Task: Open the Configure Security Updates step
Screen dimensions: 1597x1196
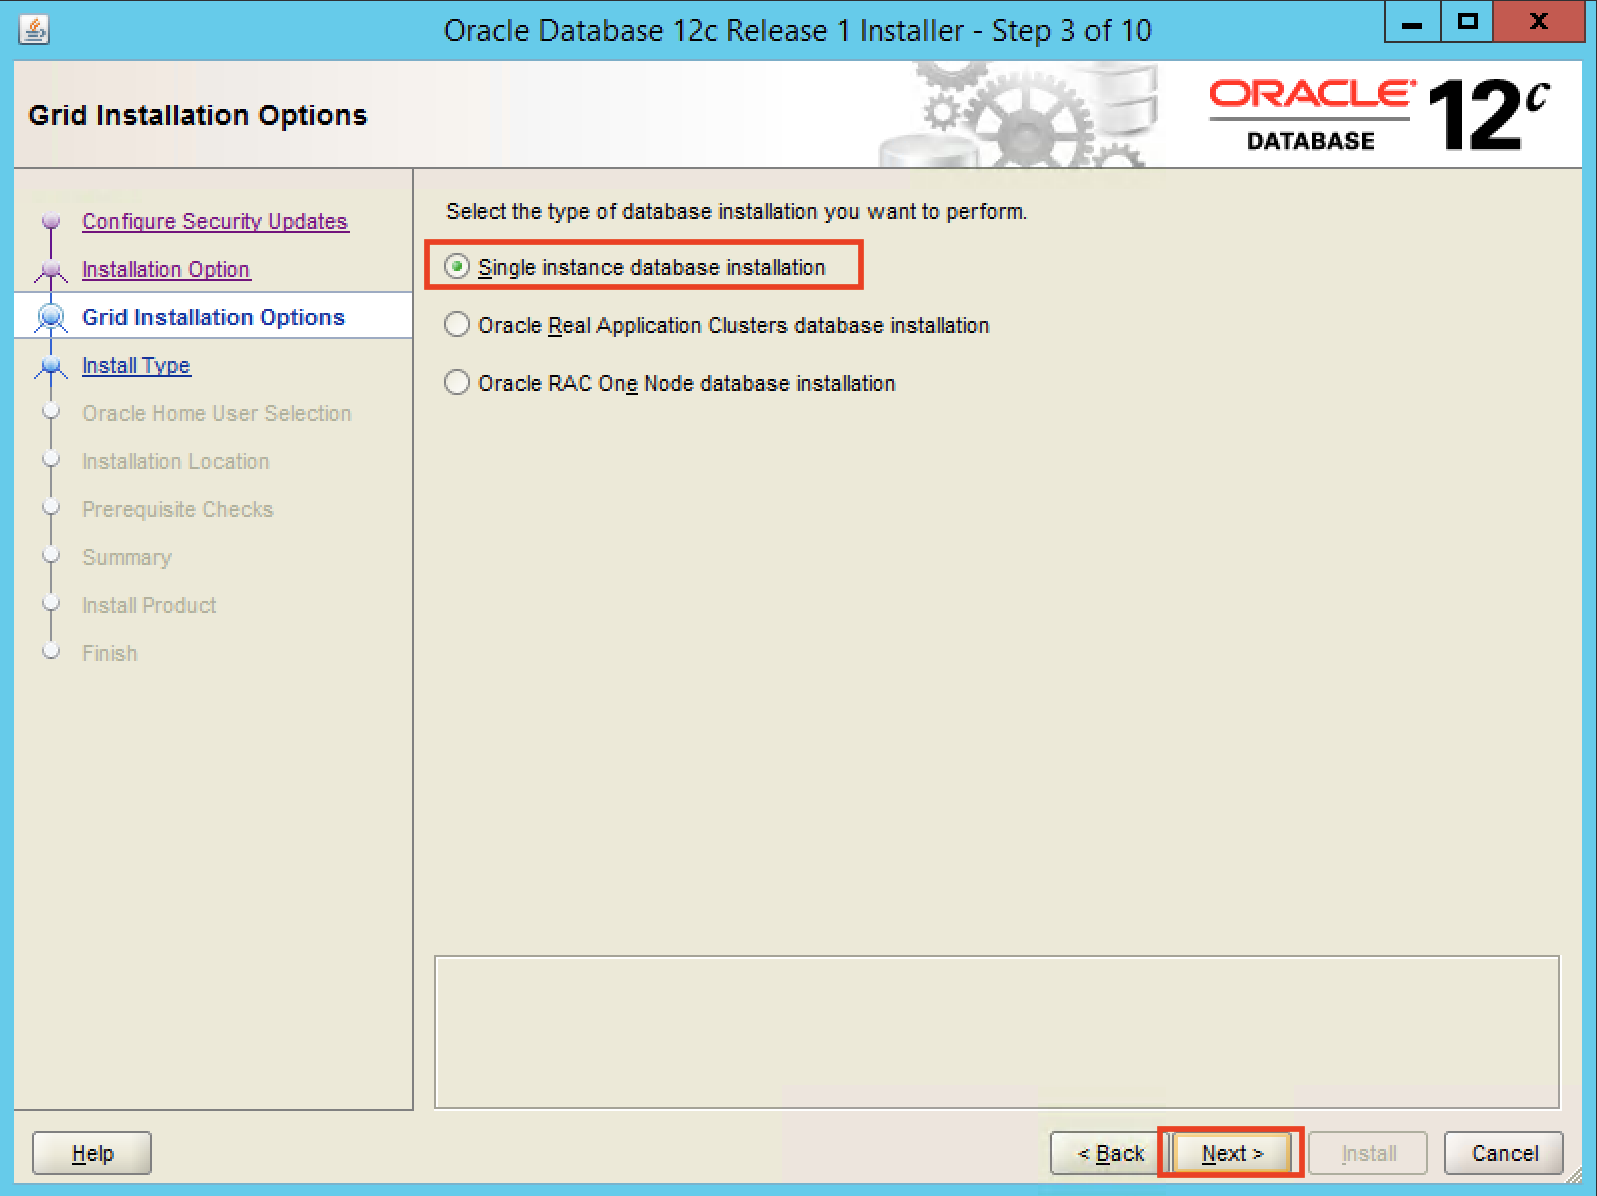Action: [215, 221]
